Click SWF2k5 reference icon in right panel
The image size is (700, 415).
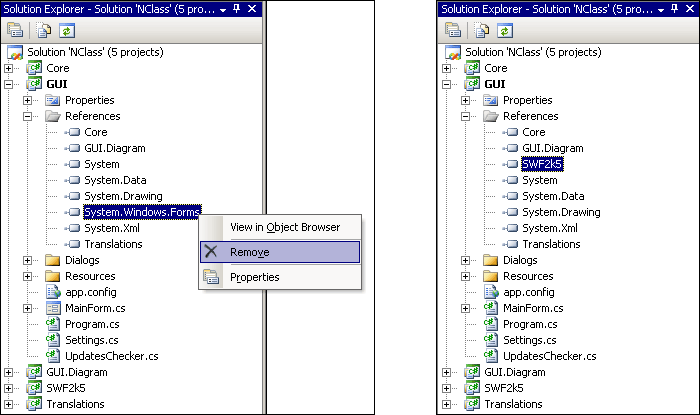[510, 164]
